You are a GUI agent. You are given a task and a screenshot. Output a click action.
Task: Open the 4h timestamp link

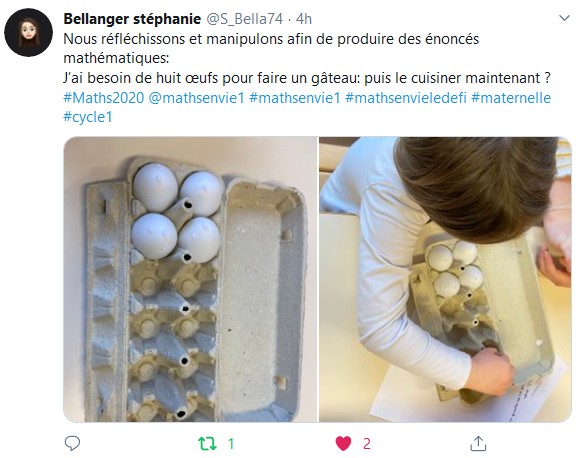click(304, 19)
